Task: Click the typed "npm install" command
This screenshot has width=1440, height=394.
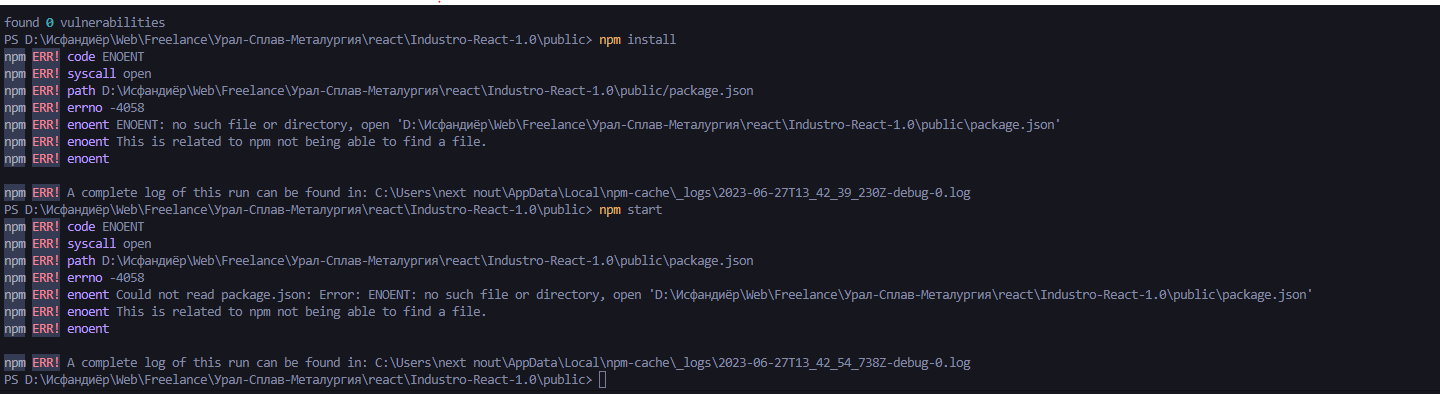Action: pos(638,40)
